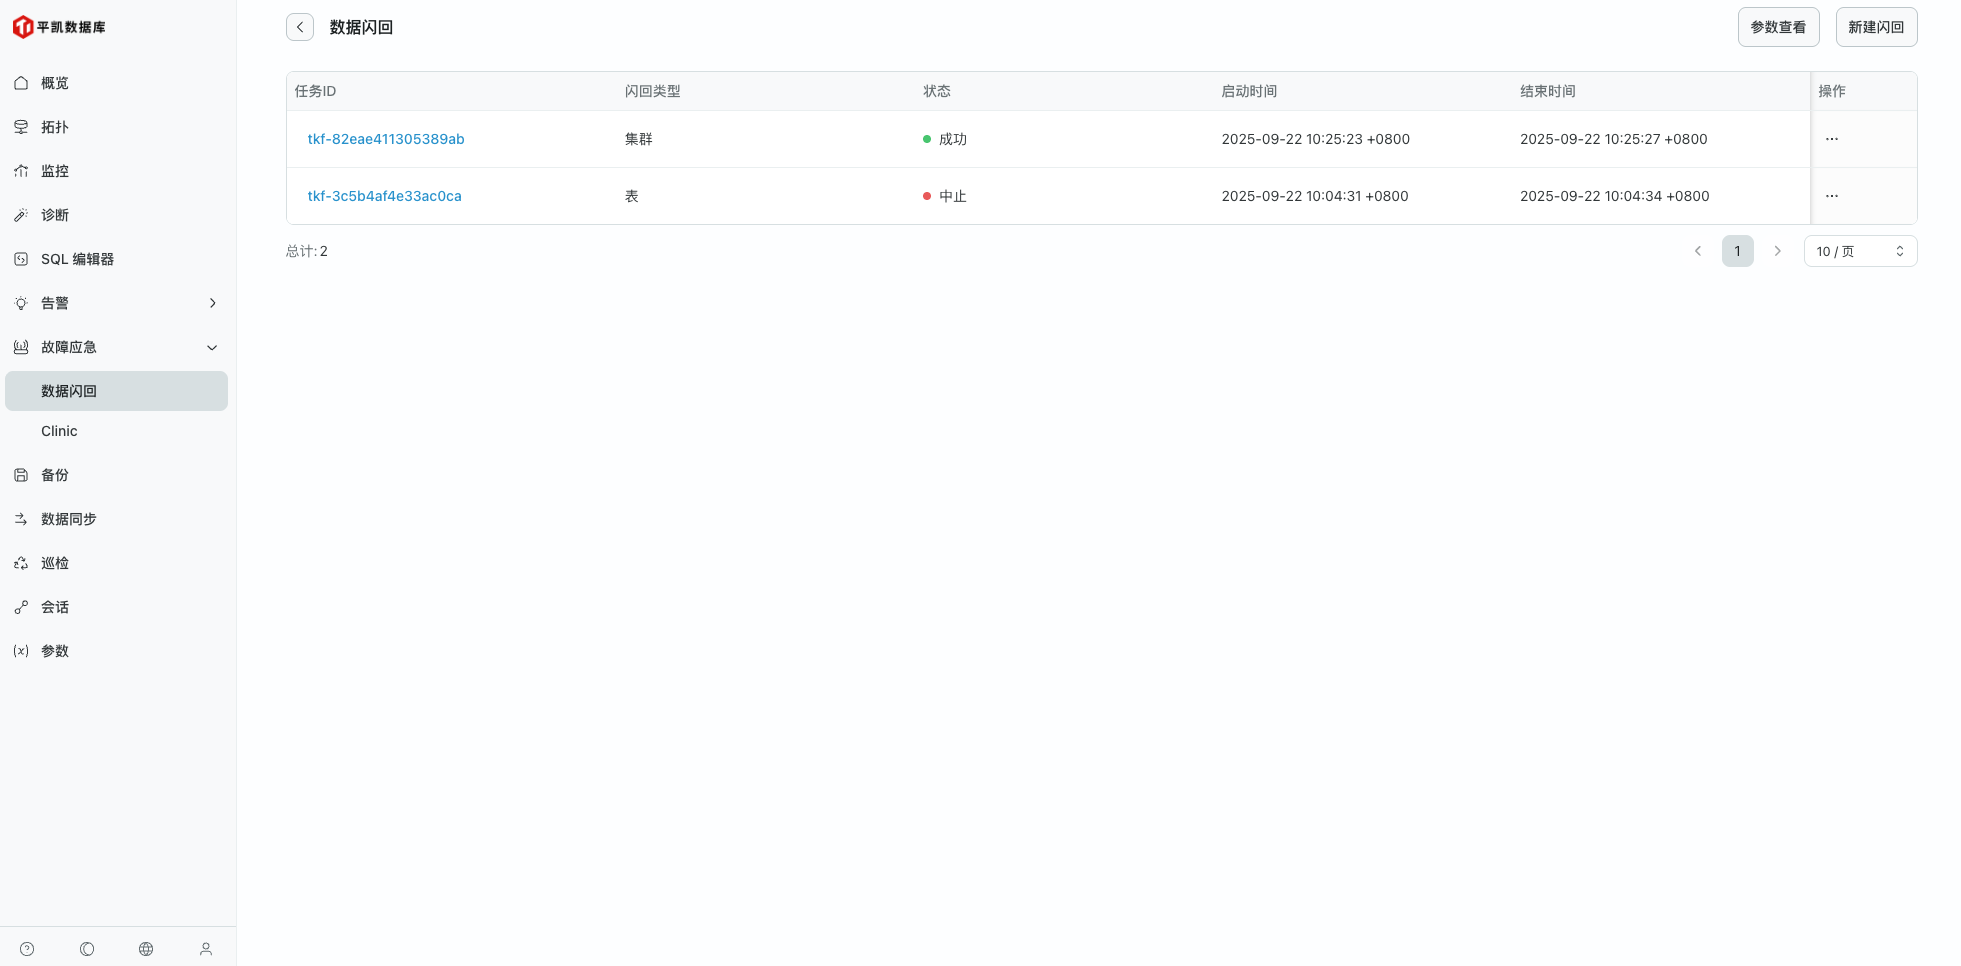Viewport: 1961px width, 966px height.
Task: Open Clinic in the sidebar
Action: pyautogui.click(x=59, y=431)
